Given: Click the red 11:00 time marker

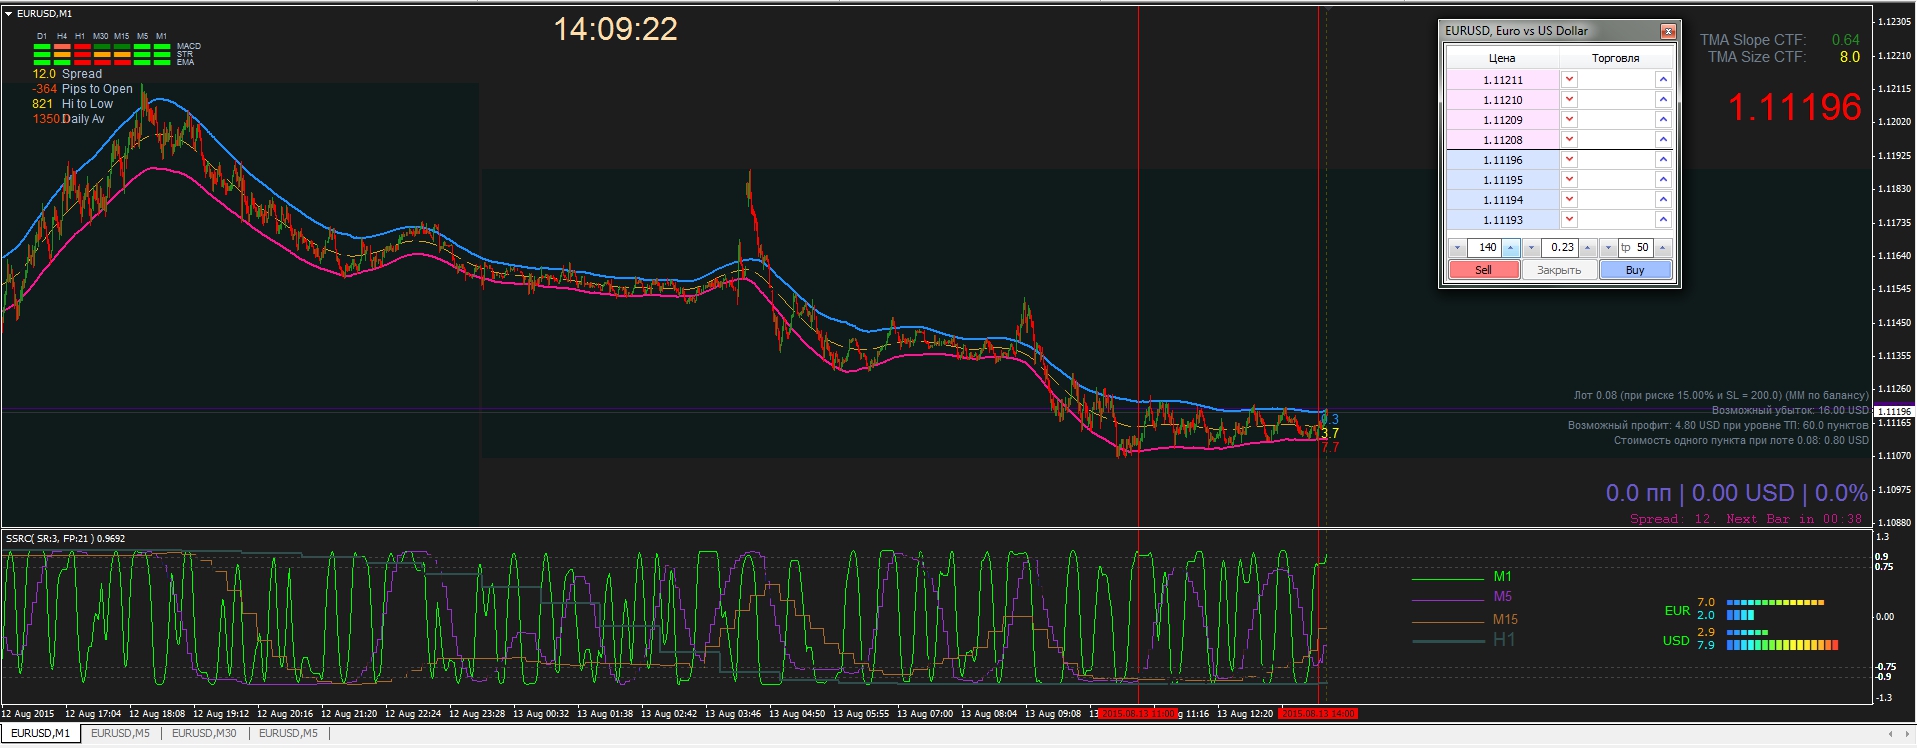Looking at the screenshot, I should point(1137,714).
